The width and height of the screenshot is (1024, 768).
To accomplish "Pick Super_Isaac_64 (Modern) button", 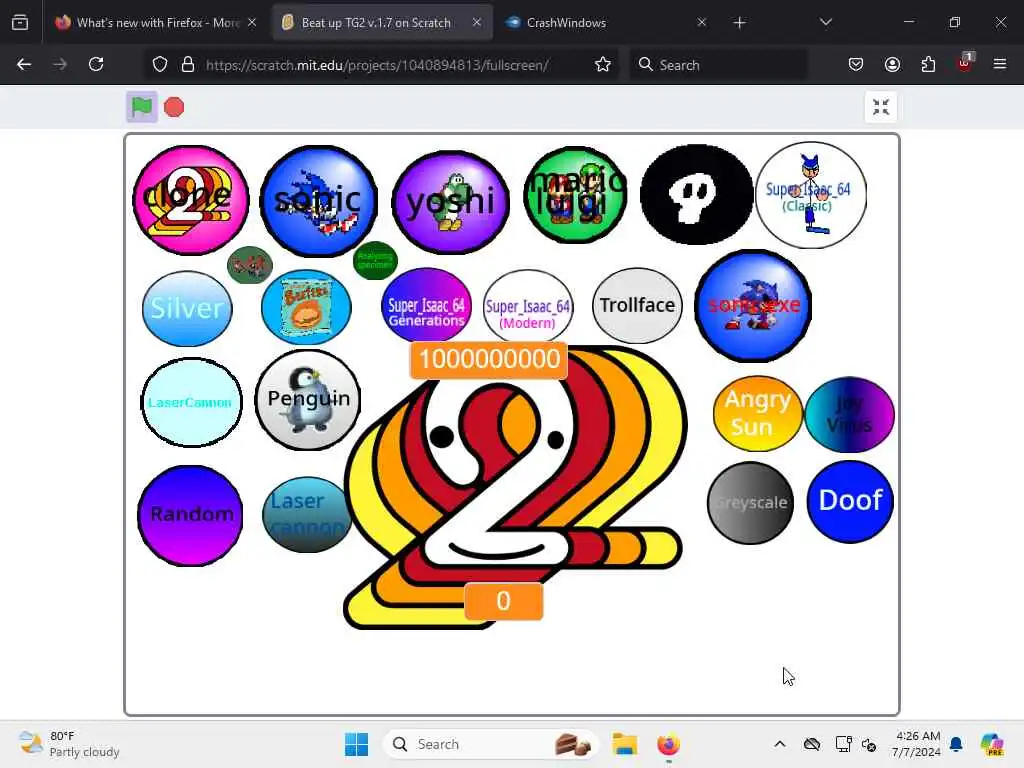I will pos(528,306).
